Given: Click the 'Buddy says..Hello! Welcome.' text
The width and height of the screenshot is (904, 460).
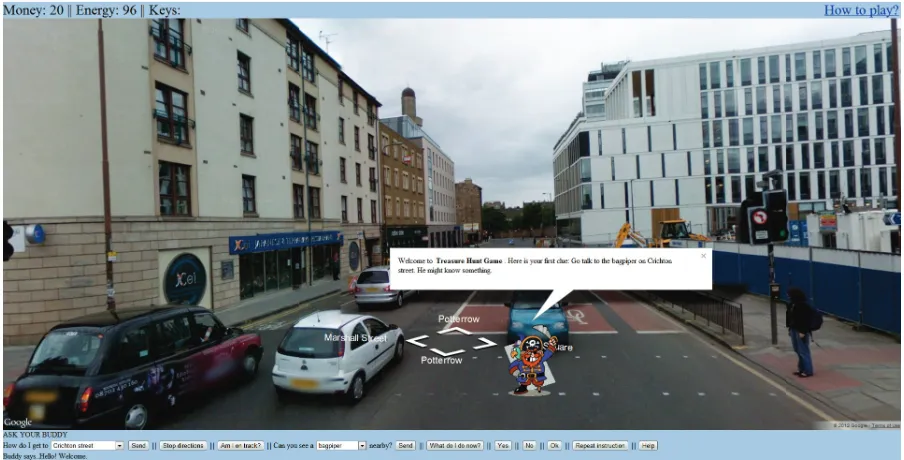Looking at the screenshot, I should click(46, 456).
